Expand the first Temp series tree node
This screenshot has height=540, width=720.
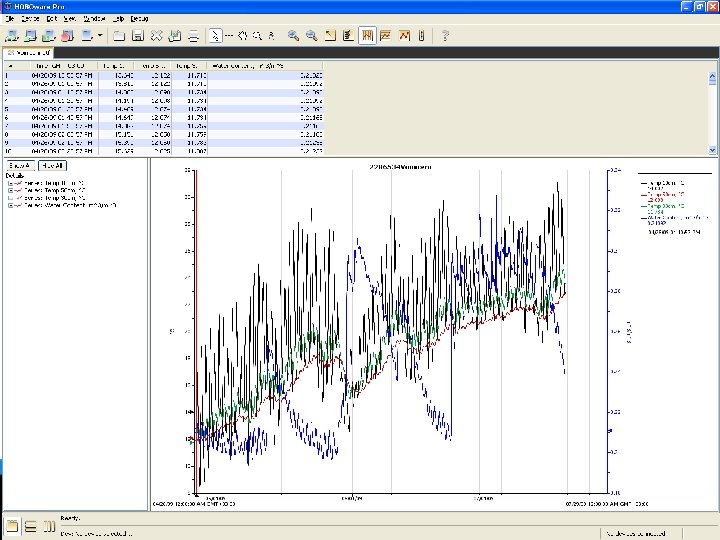10,183
